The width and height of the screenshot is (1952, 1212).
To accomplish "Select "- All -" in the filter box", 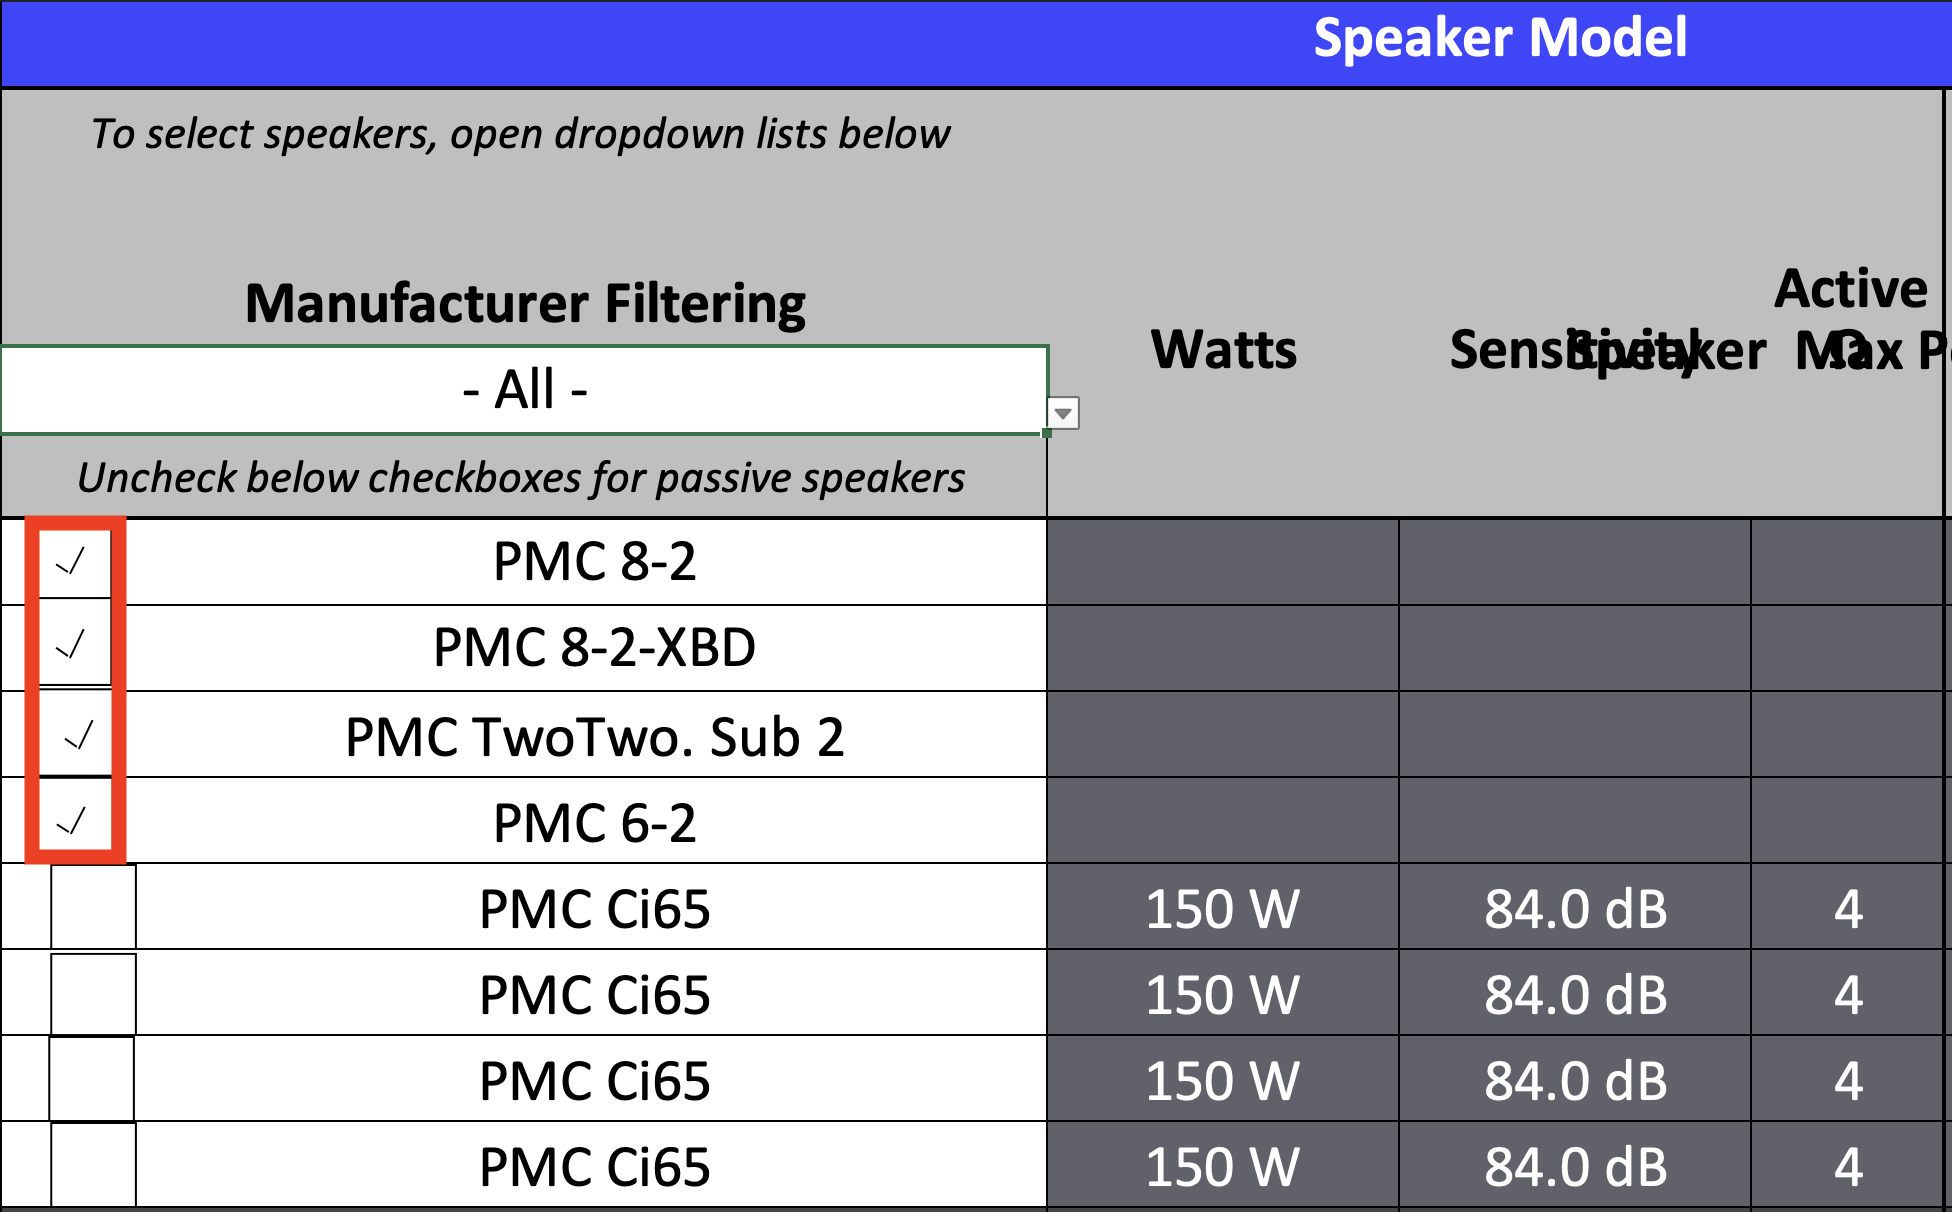I will 524,390.
